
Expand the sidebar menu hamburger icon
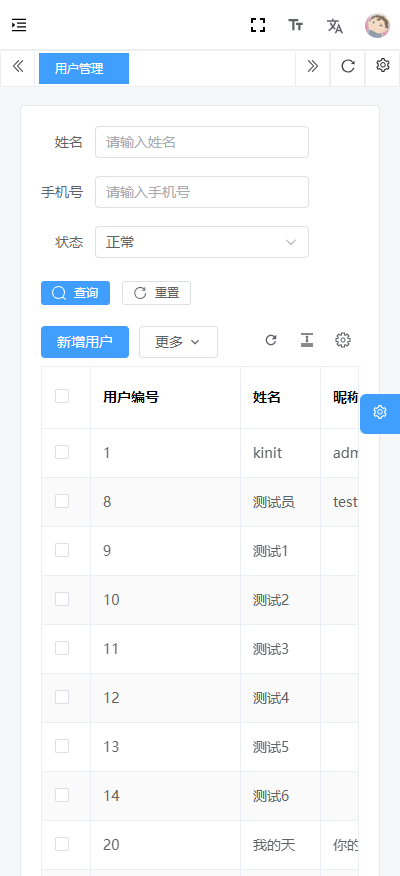19,25
